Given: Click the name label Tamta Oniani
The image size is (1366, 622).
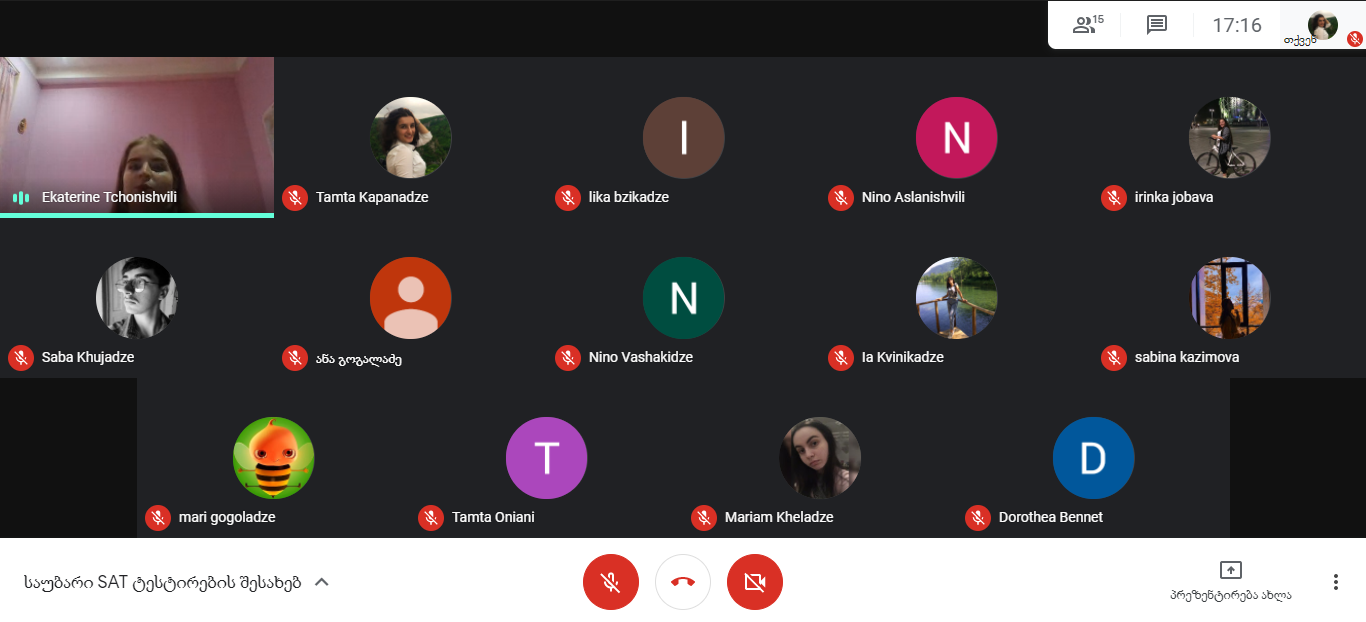Looking at the screenshot, I should point(493,518).
